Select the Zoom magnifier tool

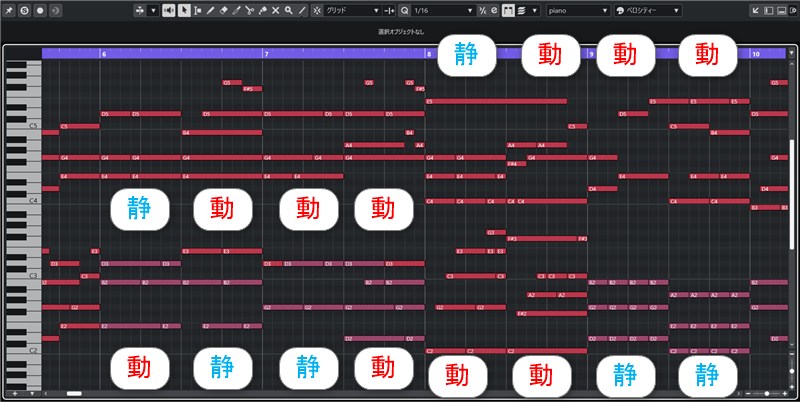(x=289, y=10)
